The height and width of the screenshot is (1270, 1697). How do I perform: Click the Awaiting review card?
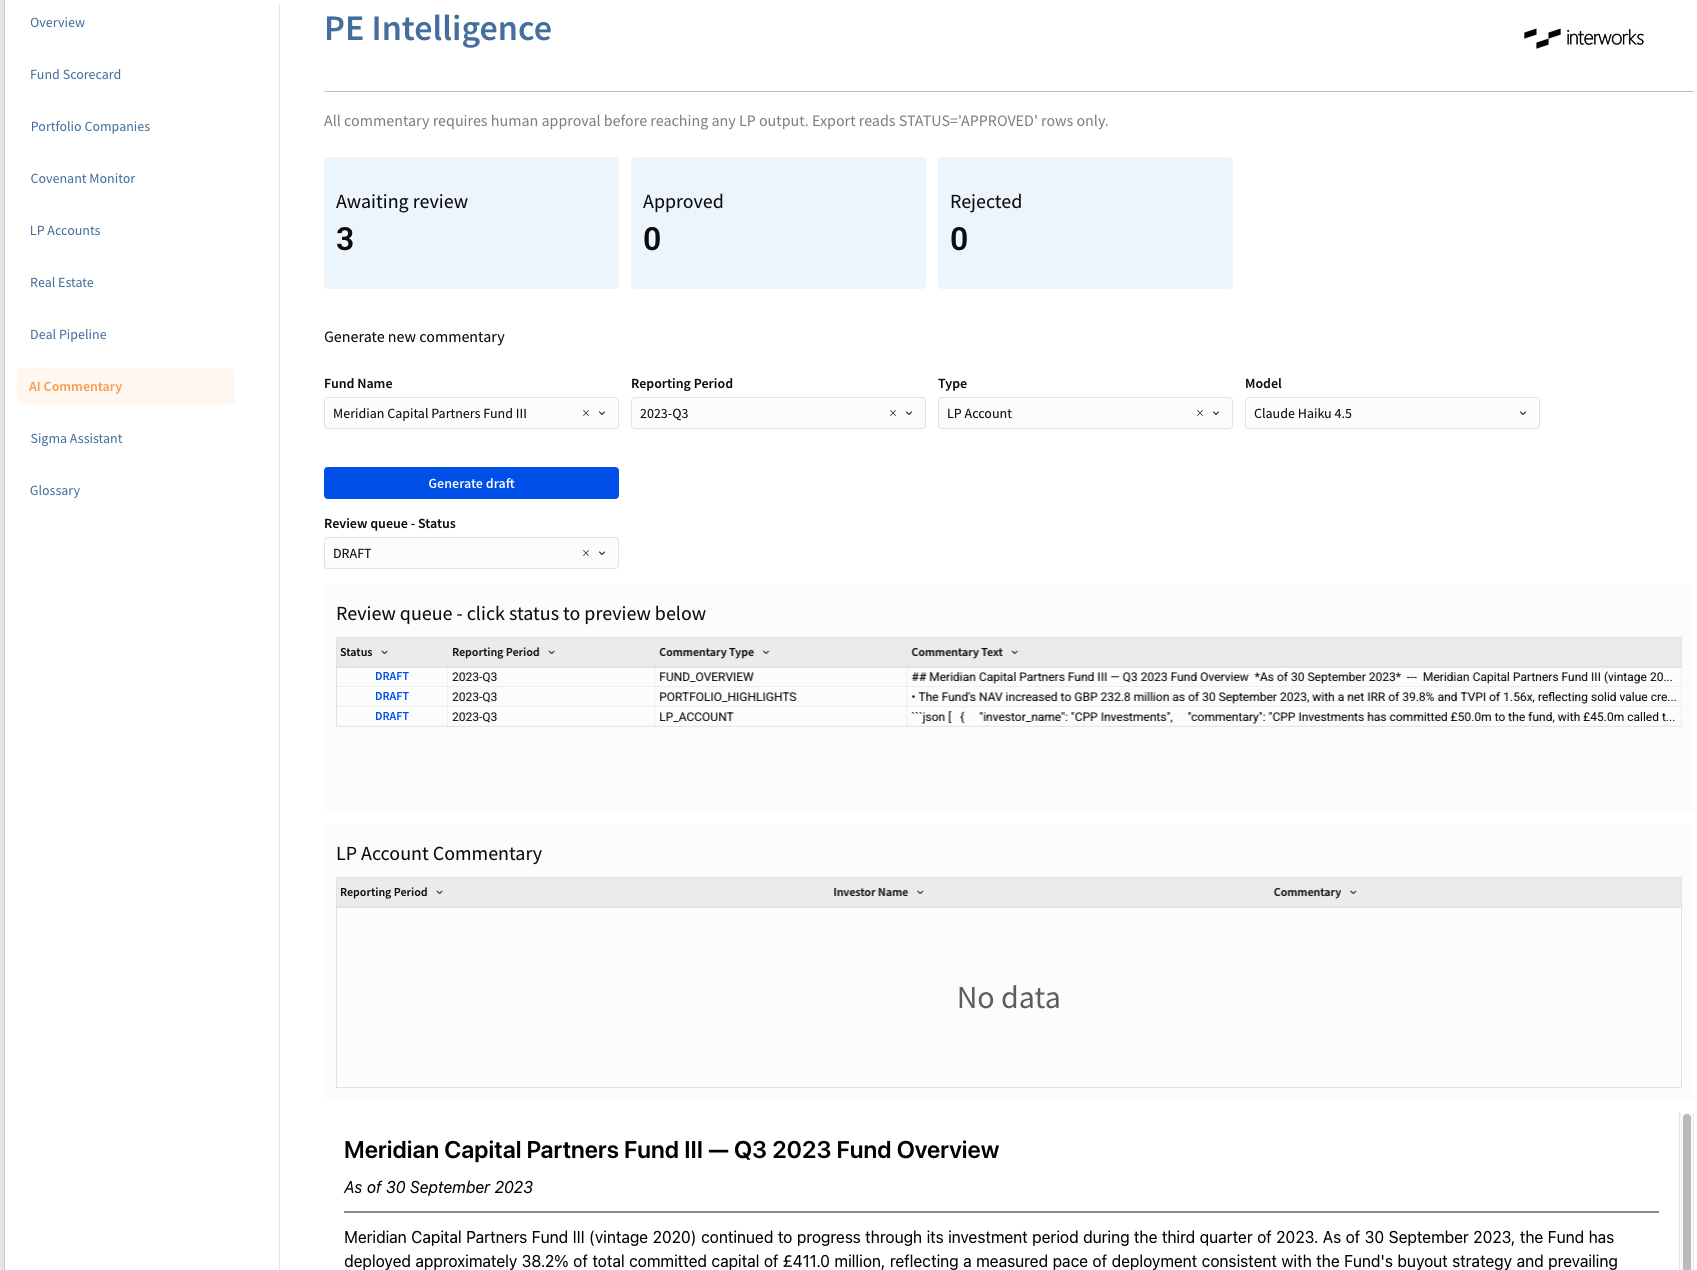tap(471, 223)
